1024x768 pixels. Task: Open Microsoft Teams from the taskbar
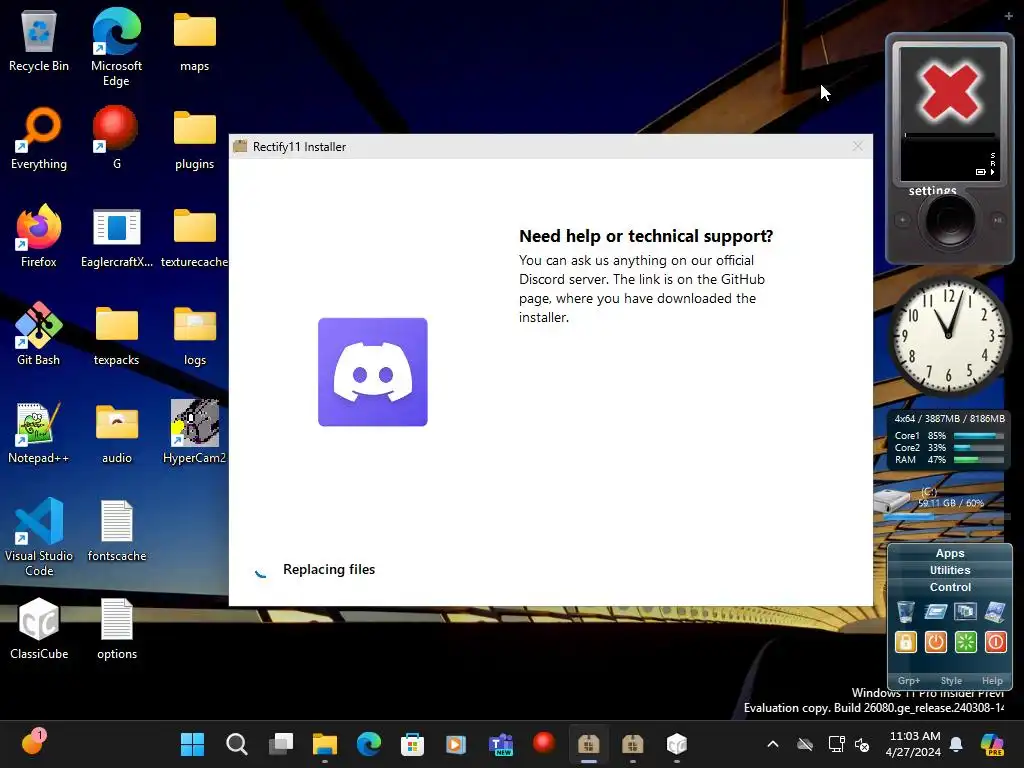501,744
